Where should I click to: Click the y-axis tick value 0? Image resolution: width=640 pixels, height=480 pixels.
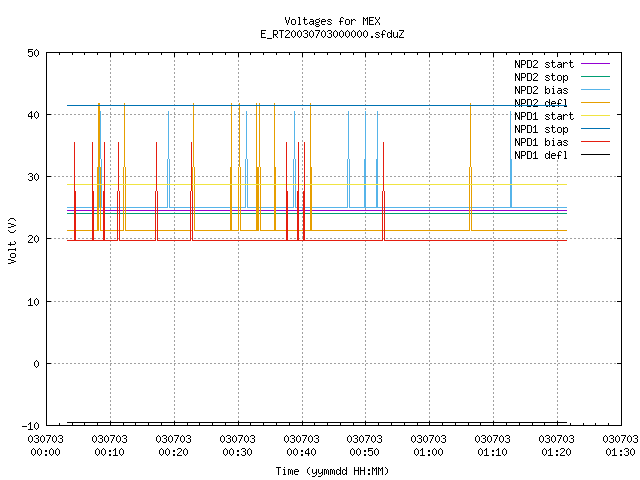click(x=36, y=364)
